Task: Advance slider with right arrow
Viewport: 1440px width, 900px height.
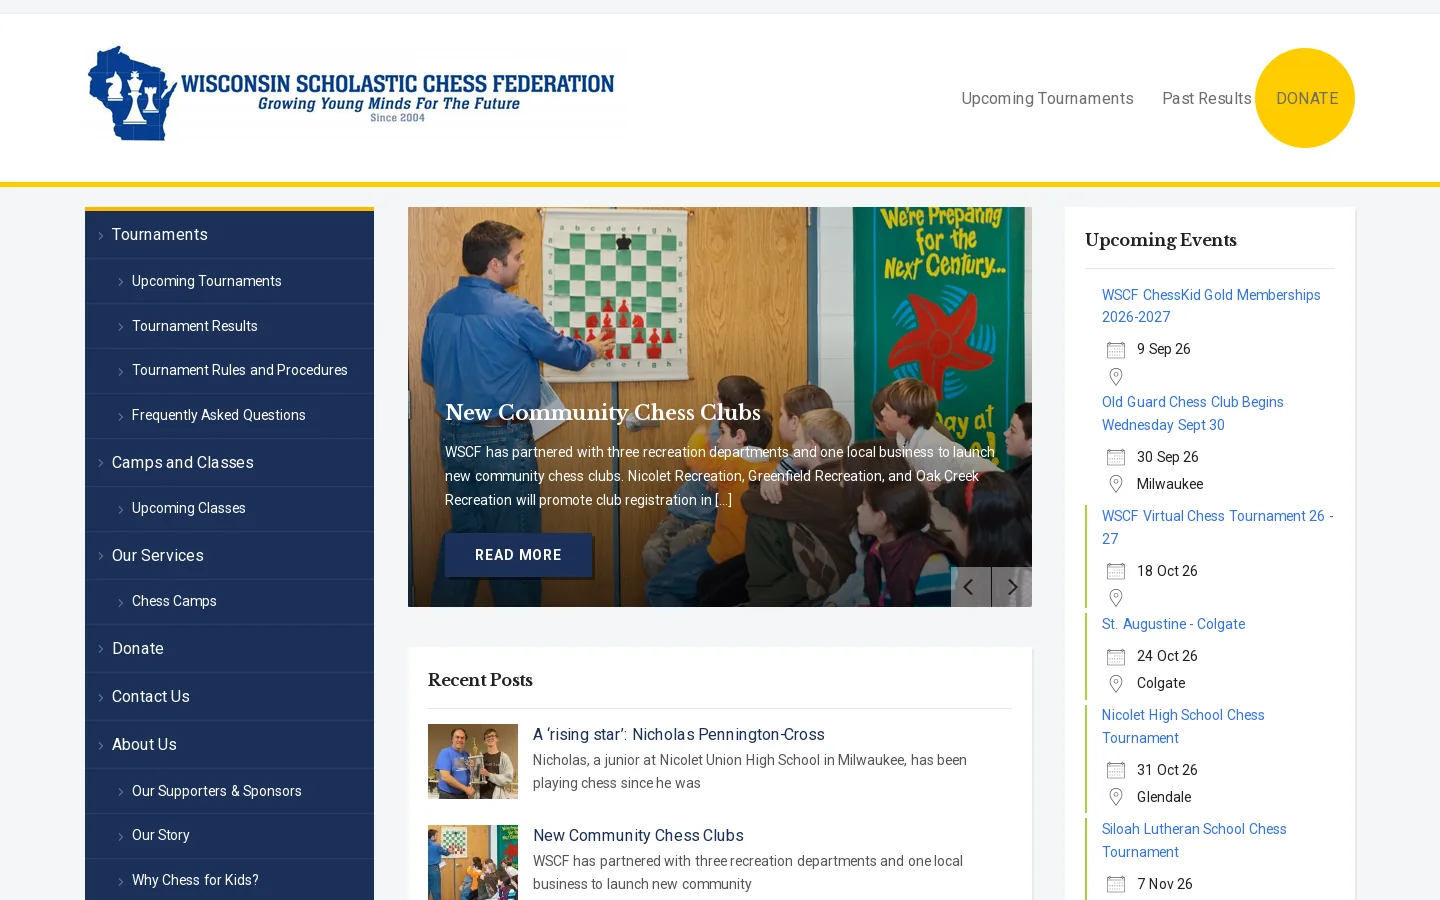Action: (1012, 587)
